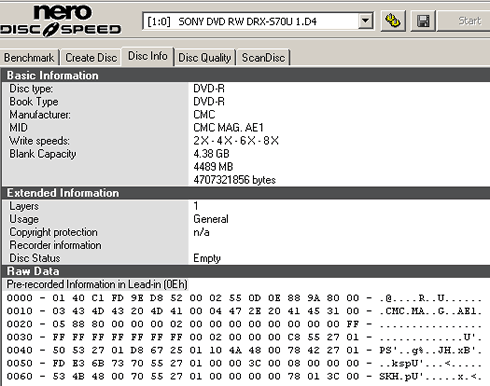Select the Usage value General
This screenshot has width=490, height=386.
211,219
